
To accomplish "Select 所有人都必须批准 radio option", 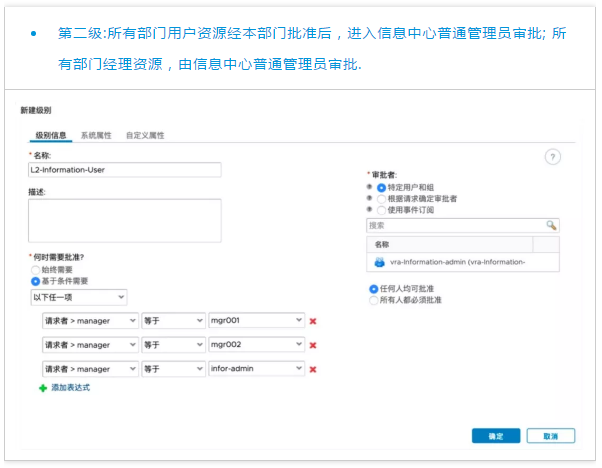I will 375,299.
